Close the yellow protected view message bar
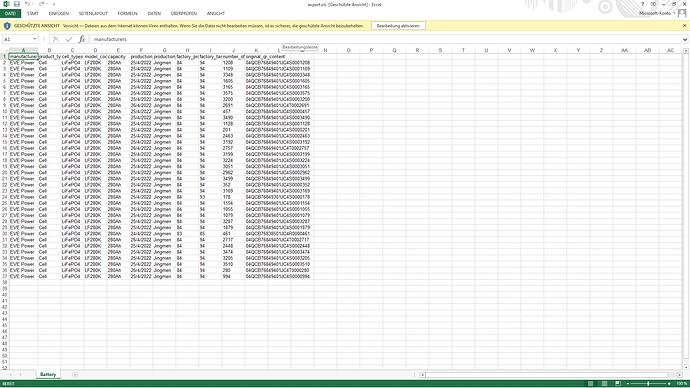This screenshot has width=690, height=388. coord(684,26)
